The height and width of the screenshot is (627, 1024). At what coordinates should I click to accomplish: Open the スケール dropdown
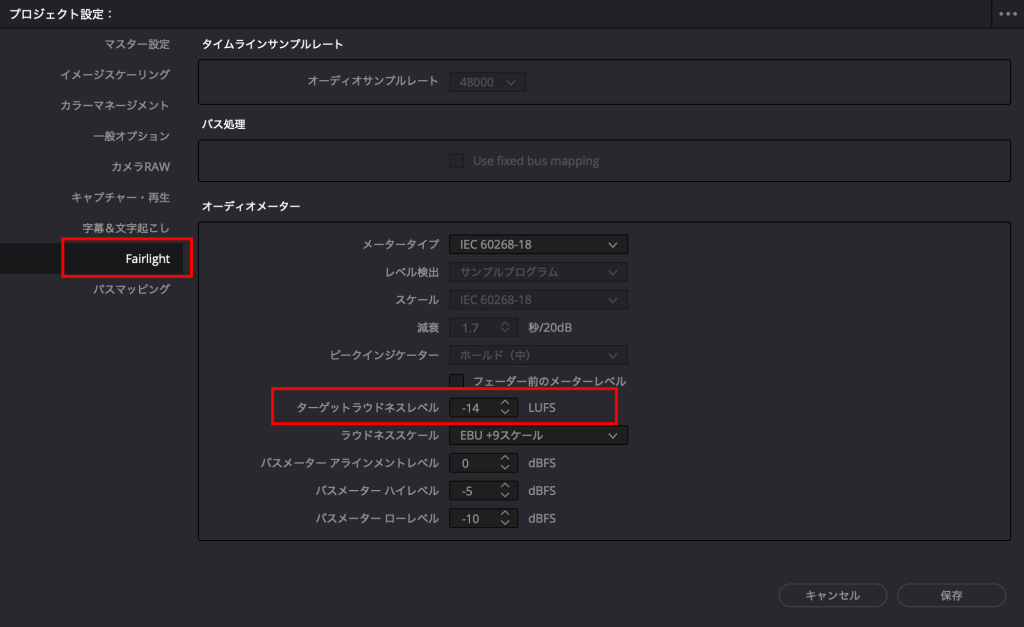point(538,299)
